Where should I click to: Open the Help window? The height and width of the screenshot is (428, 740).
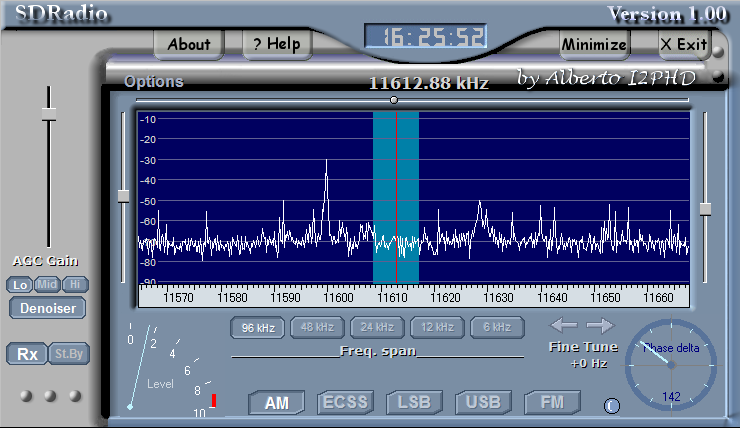(x=277, y=44)
